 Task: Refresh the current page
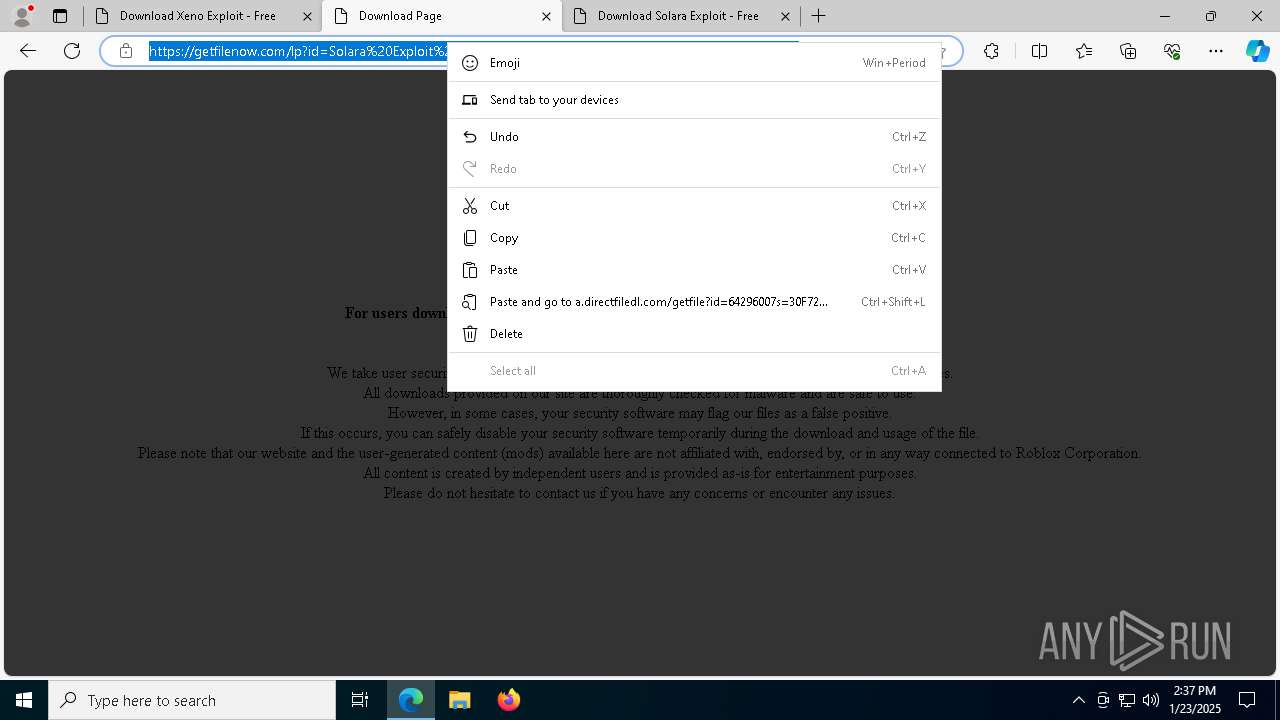72,51
